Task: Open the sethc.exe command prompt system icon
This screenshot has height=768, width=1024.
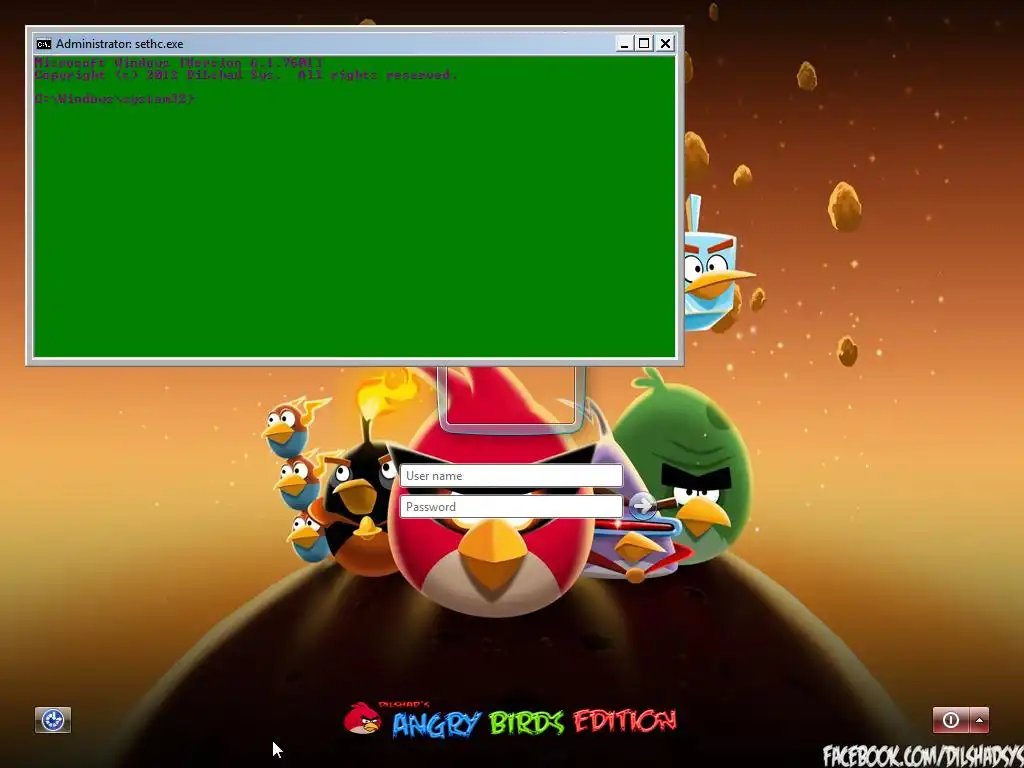Action: pyautogui.click(x=44, y=44)
